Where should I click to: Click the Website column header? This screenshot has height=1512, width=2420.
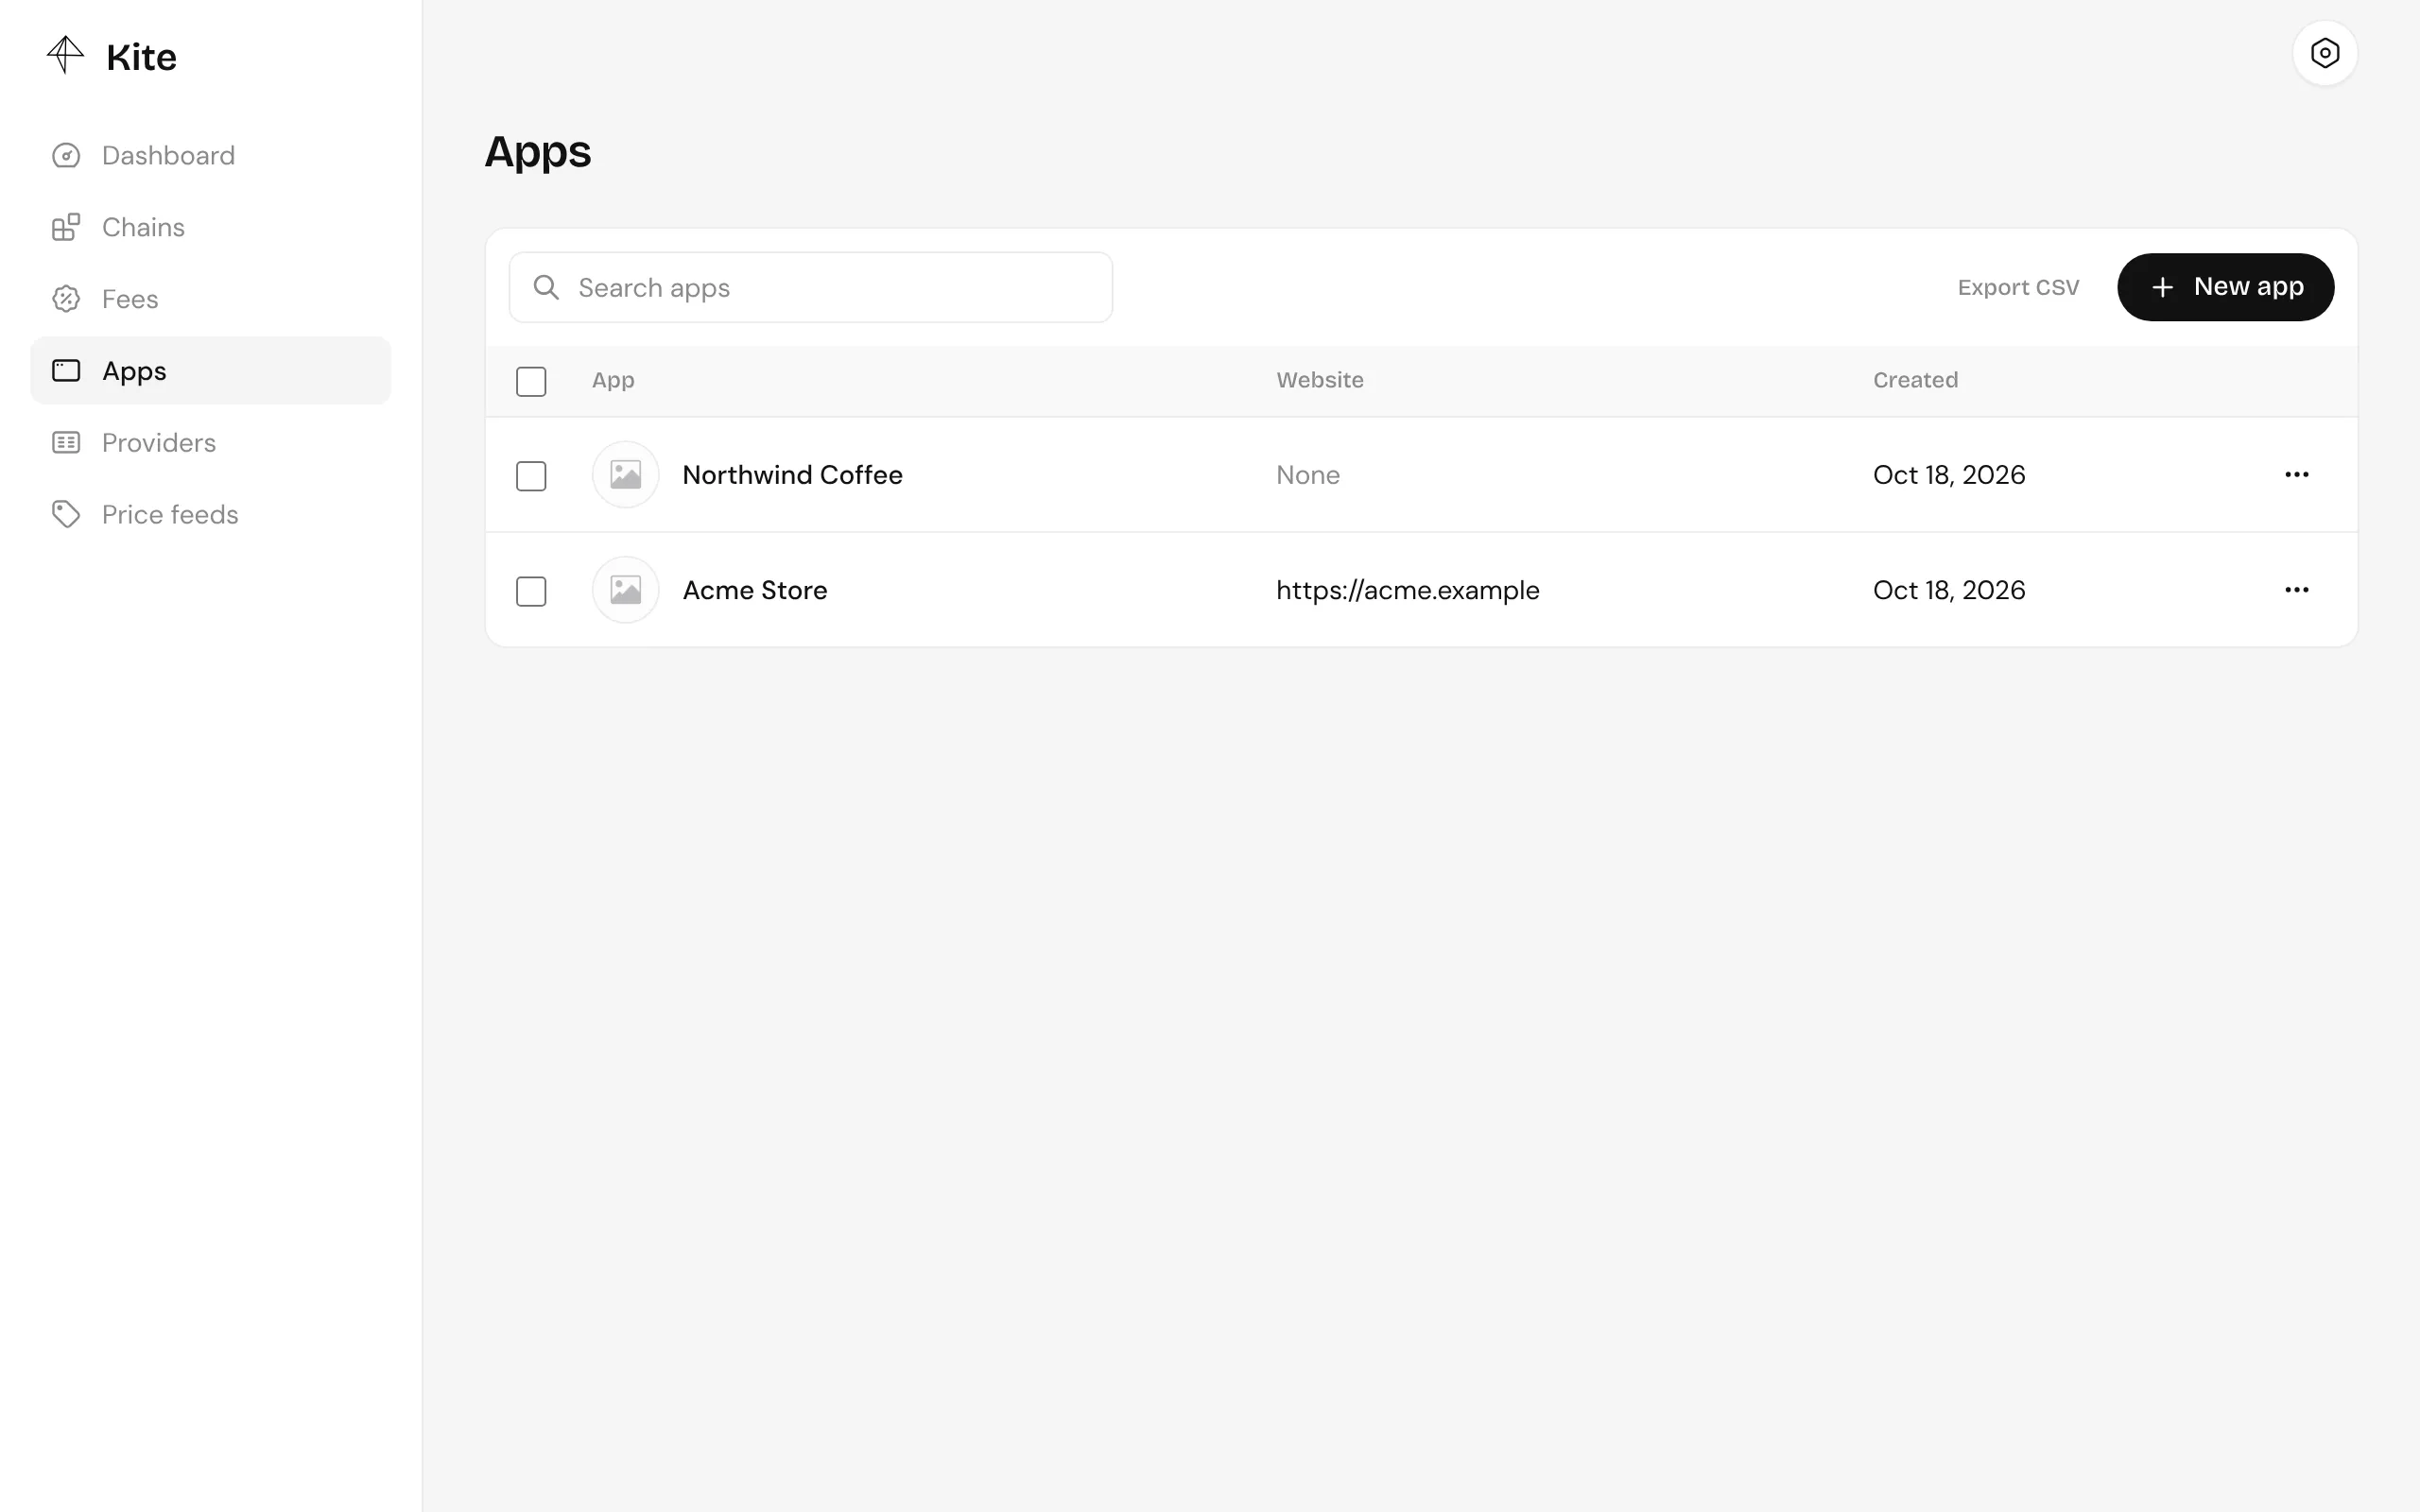pyautogui.click(x=1319, y=380)
